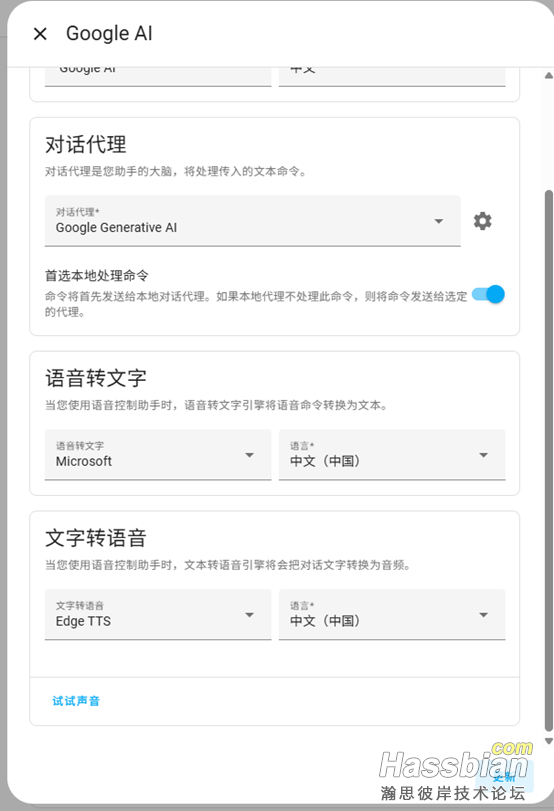Open text-to-speech language dropdown
554x811 pixels.
[392, 614]
